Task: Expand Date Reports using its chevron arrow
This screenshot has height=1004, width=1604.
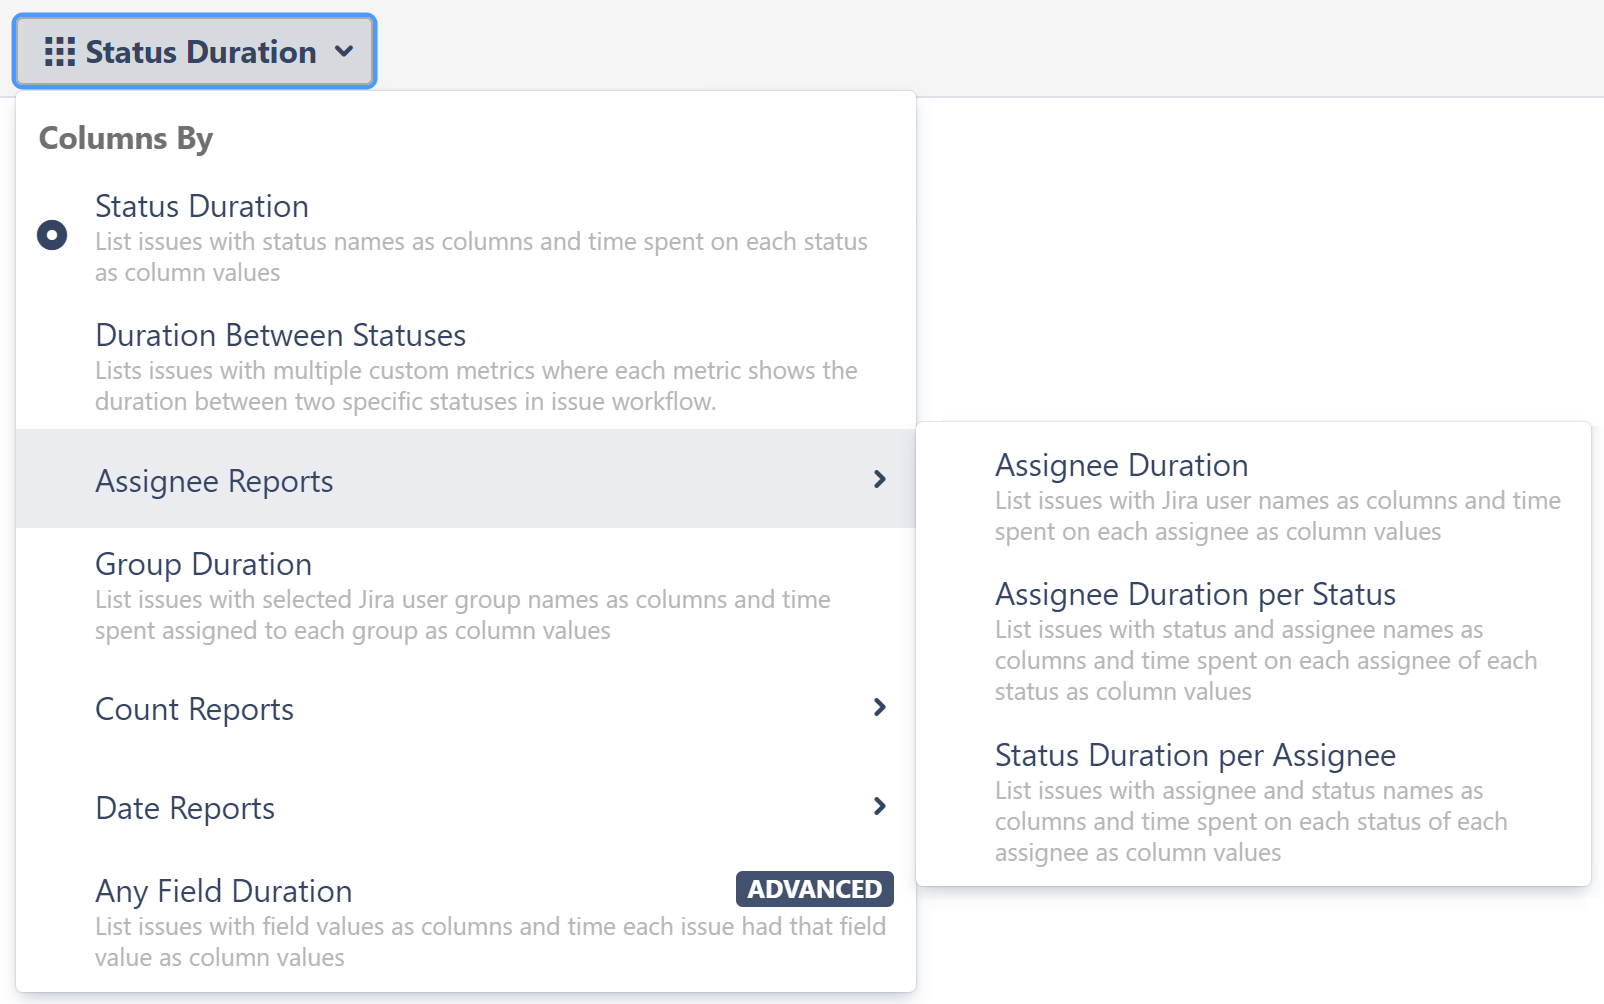Action: point(879,806)
